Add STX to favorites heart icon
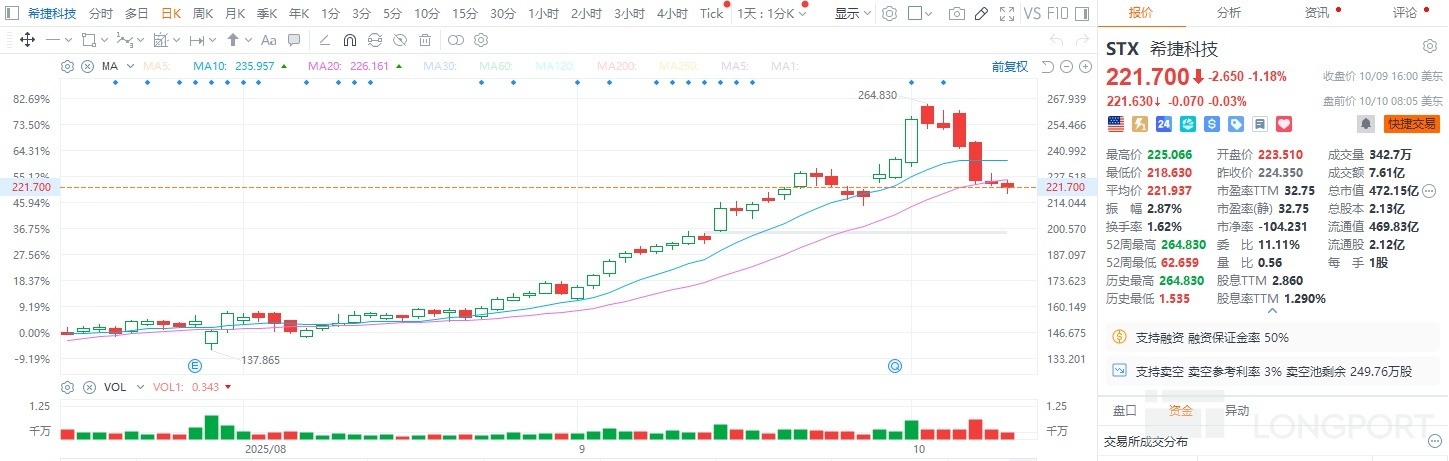 point(1284,124)
